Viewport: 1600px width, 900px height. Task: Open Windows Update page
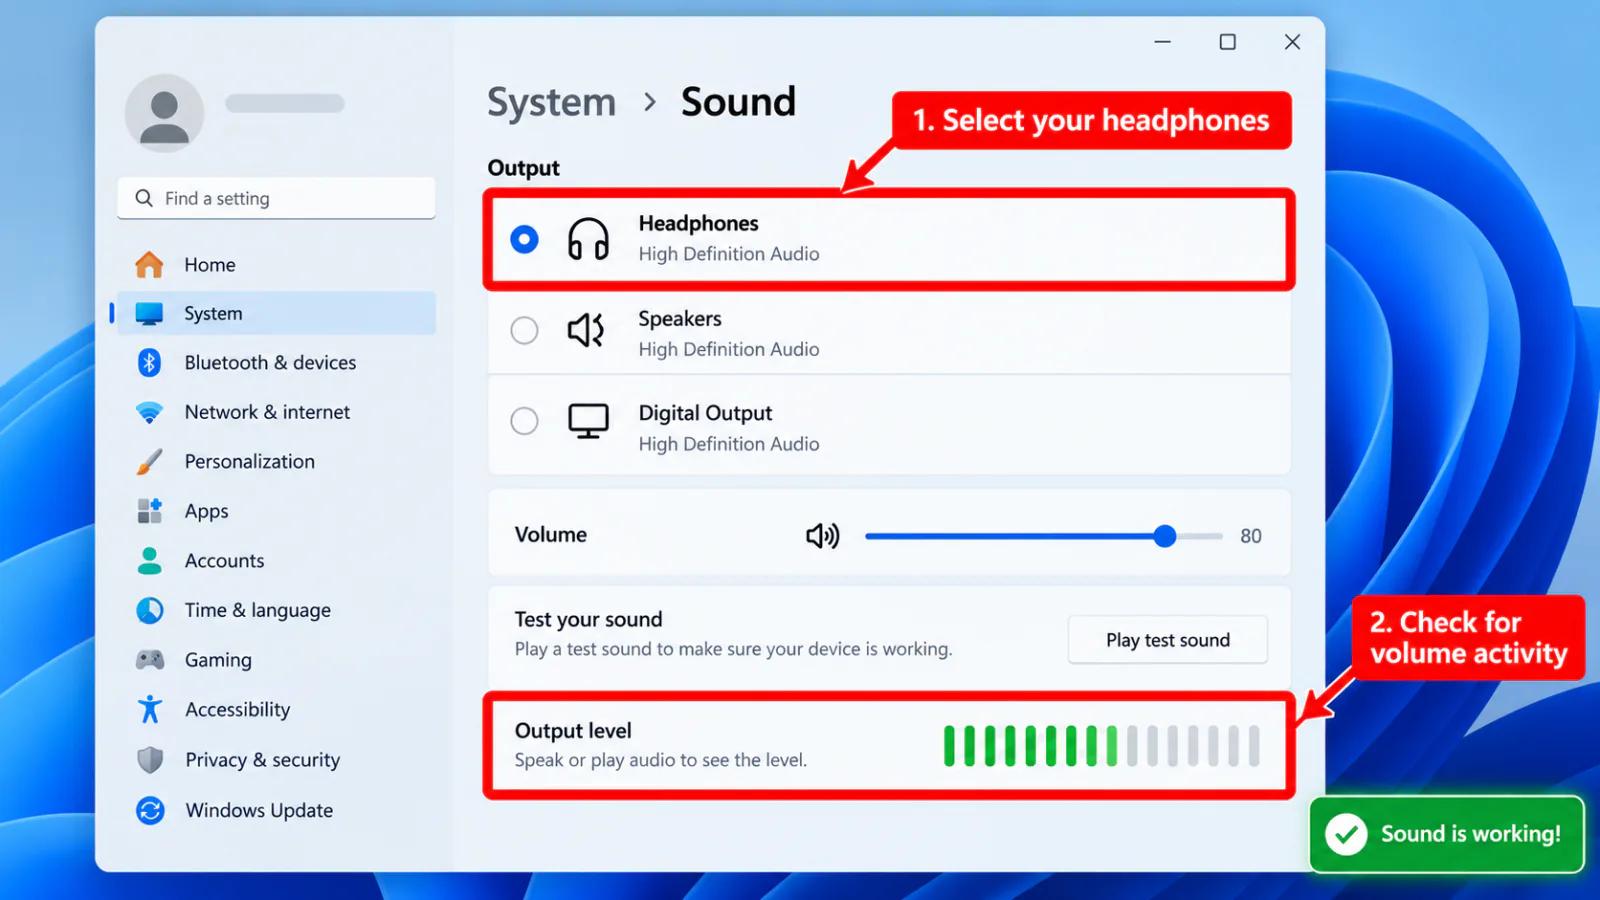coord(276,810)
